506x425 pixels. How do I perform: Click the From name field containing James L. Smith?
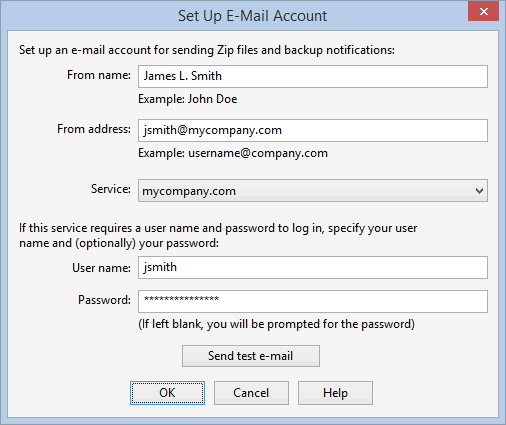coord(313,77)
